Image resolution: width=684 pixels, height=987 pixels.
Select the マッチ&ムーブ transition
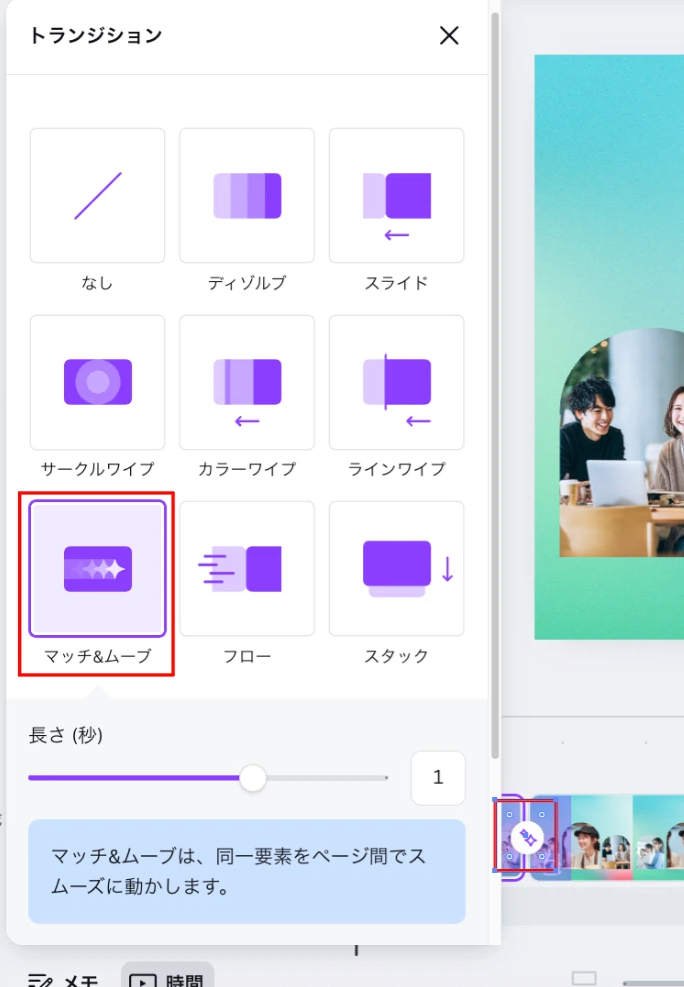98,568
